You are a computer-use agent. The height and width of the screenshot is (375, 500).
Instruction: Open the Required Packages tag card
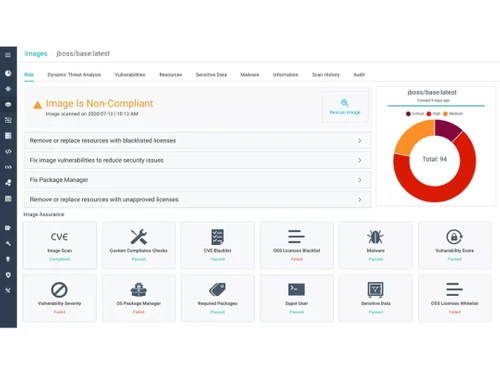(218, 298)
